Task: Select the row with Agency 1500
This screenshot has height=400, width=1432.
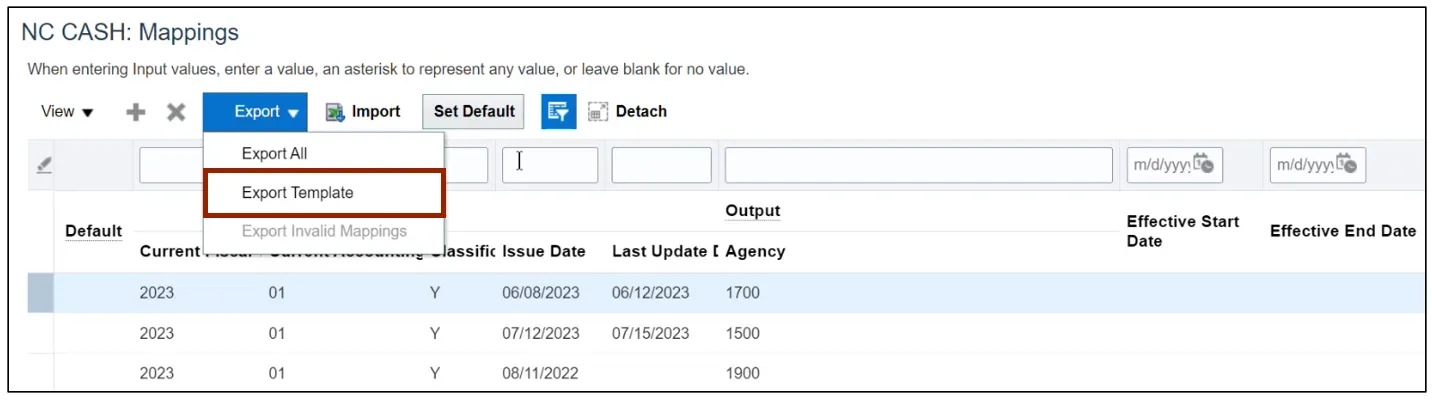Action: [743, 333]
